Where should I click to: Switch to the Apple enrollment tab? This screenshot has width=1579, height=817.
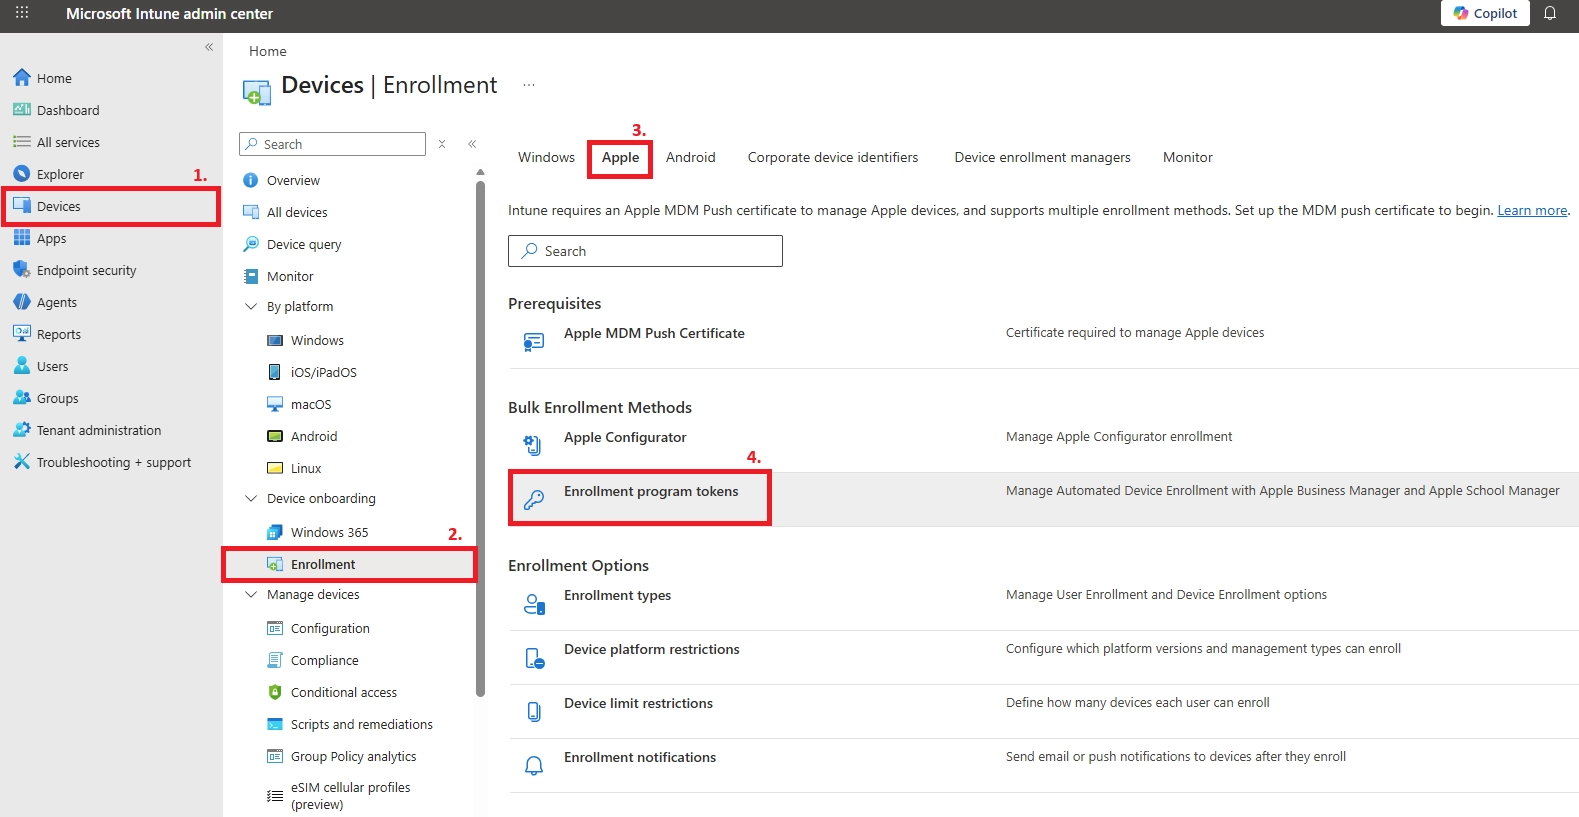620,157
